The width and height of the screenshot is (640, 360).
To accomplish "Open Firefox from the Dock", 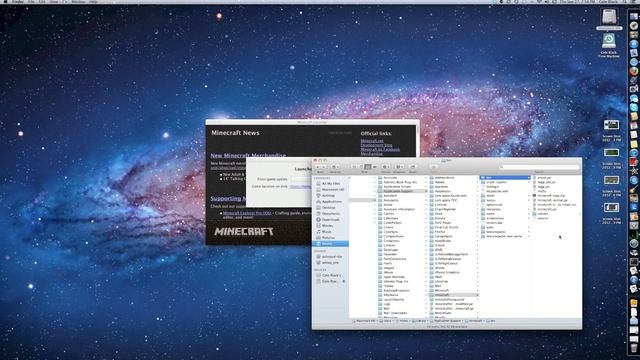I will pyautogui.click(x=633, y=71).
